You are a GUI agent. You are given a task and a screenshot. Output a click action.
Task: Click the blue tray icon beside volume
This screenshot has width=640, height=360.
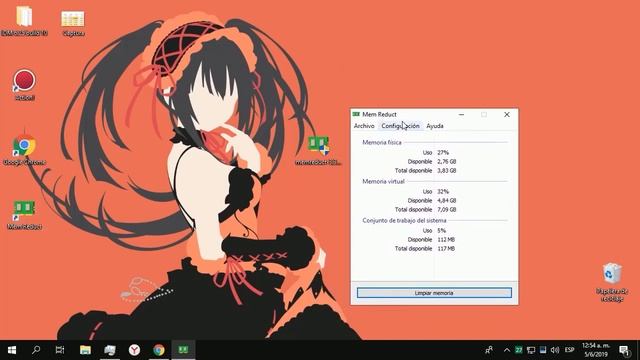[542, 350]
